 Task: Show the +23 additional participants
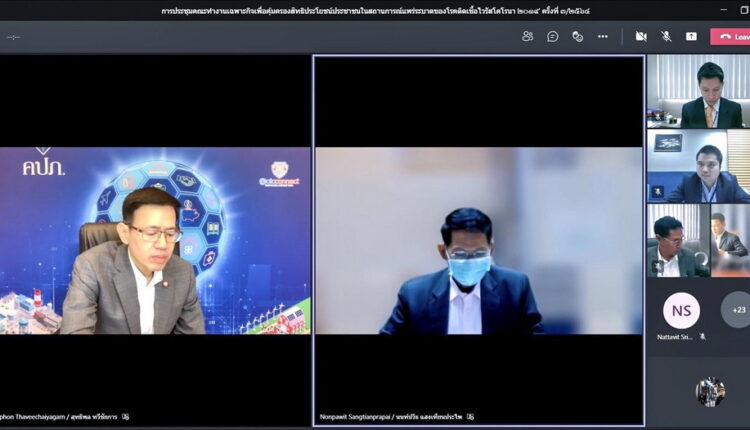[x=739, y=310]
